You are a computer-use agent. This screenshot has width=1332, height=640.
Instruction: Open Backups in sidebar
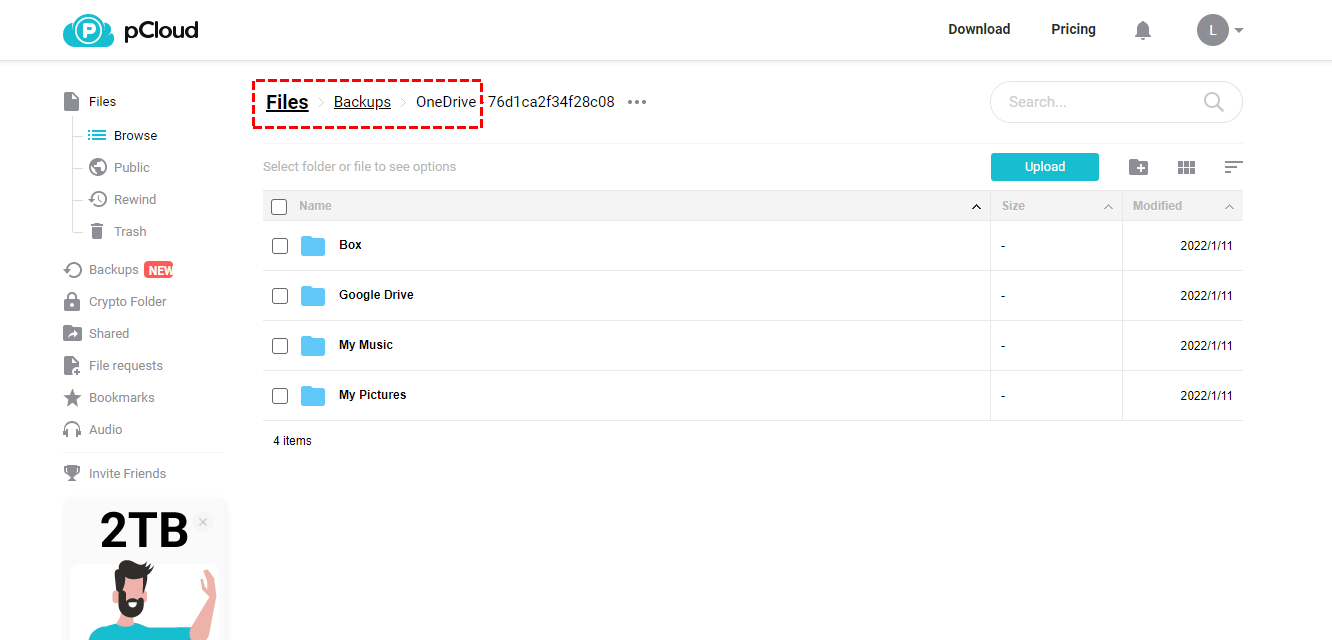pyautogui.click(x=114, y=270)
